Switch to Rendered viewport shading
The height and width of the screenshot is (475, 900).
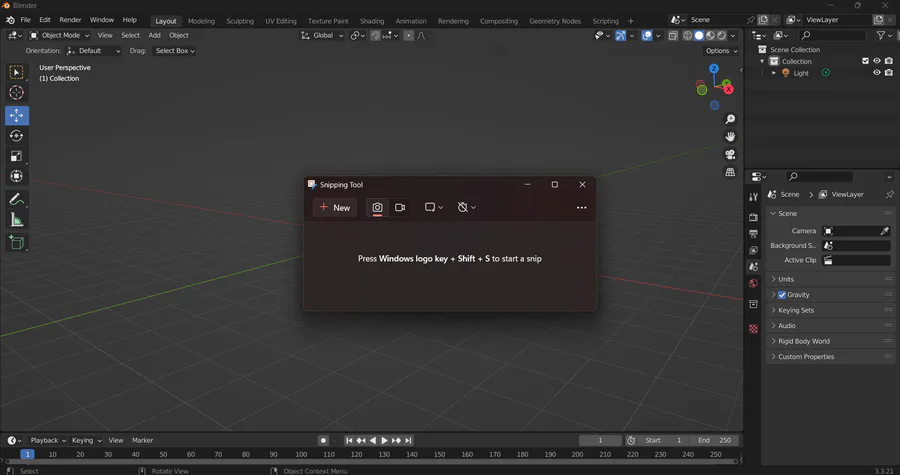coord(721,36)
